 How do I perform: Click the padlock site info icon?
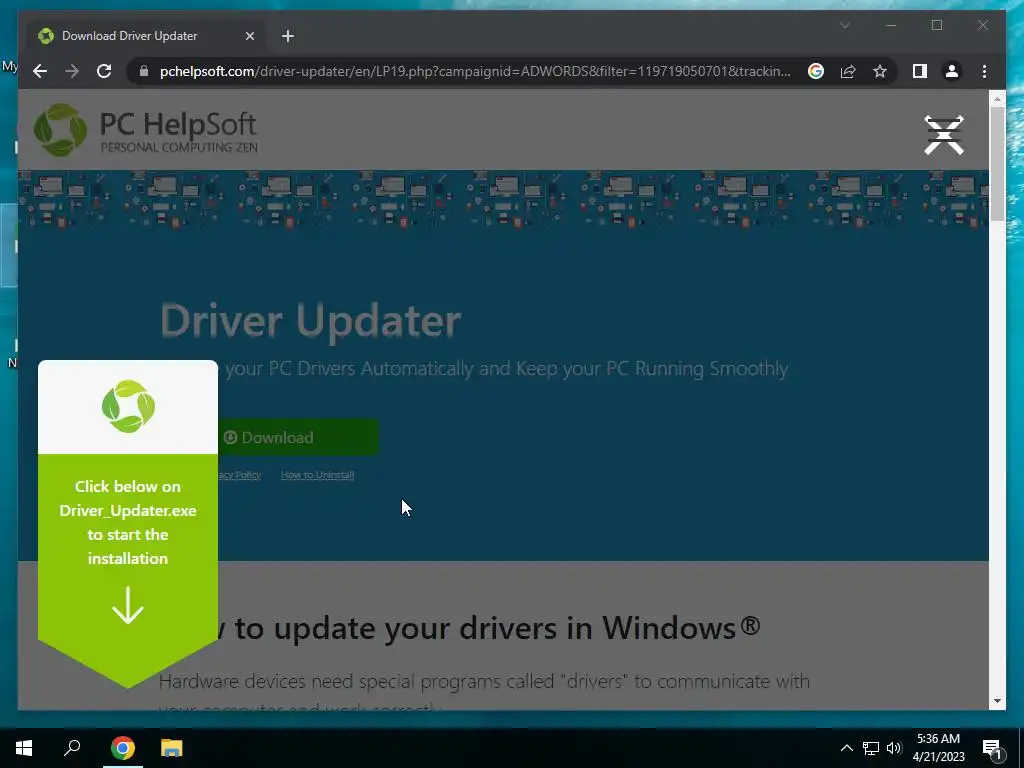144,71
